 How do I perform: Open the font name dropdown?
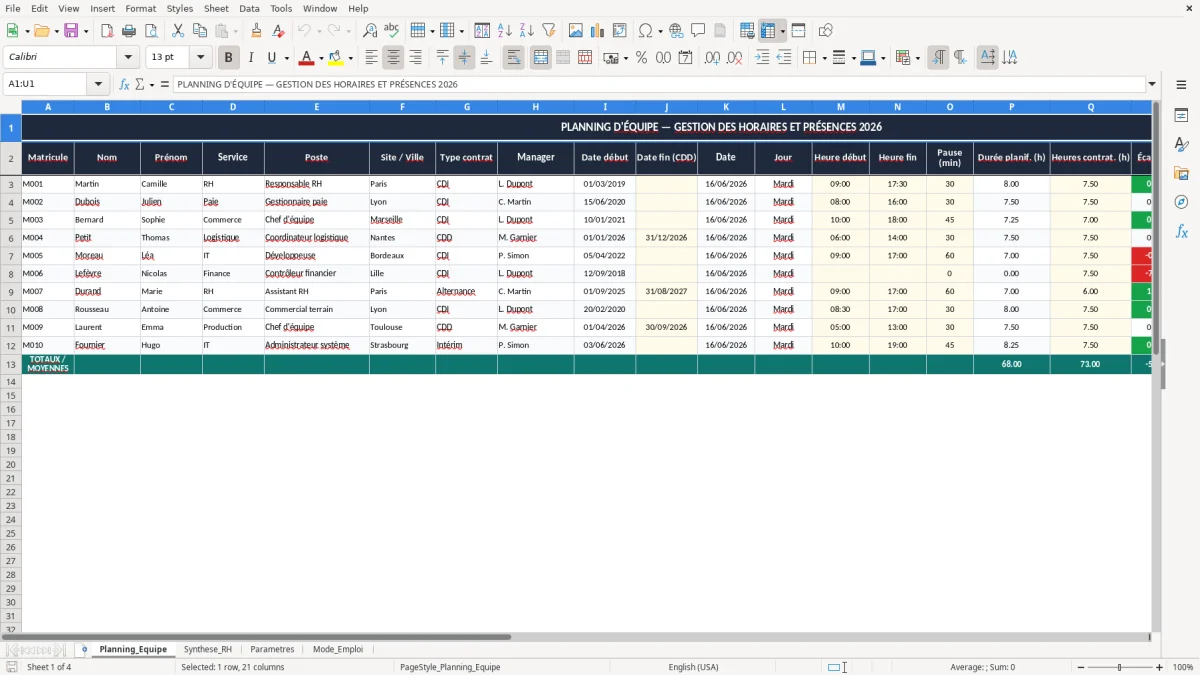point(128,58)
